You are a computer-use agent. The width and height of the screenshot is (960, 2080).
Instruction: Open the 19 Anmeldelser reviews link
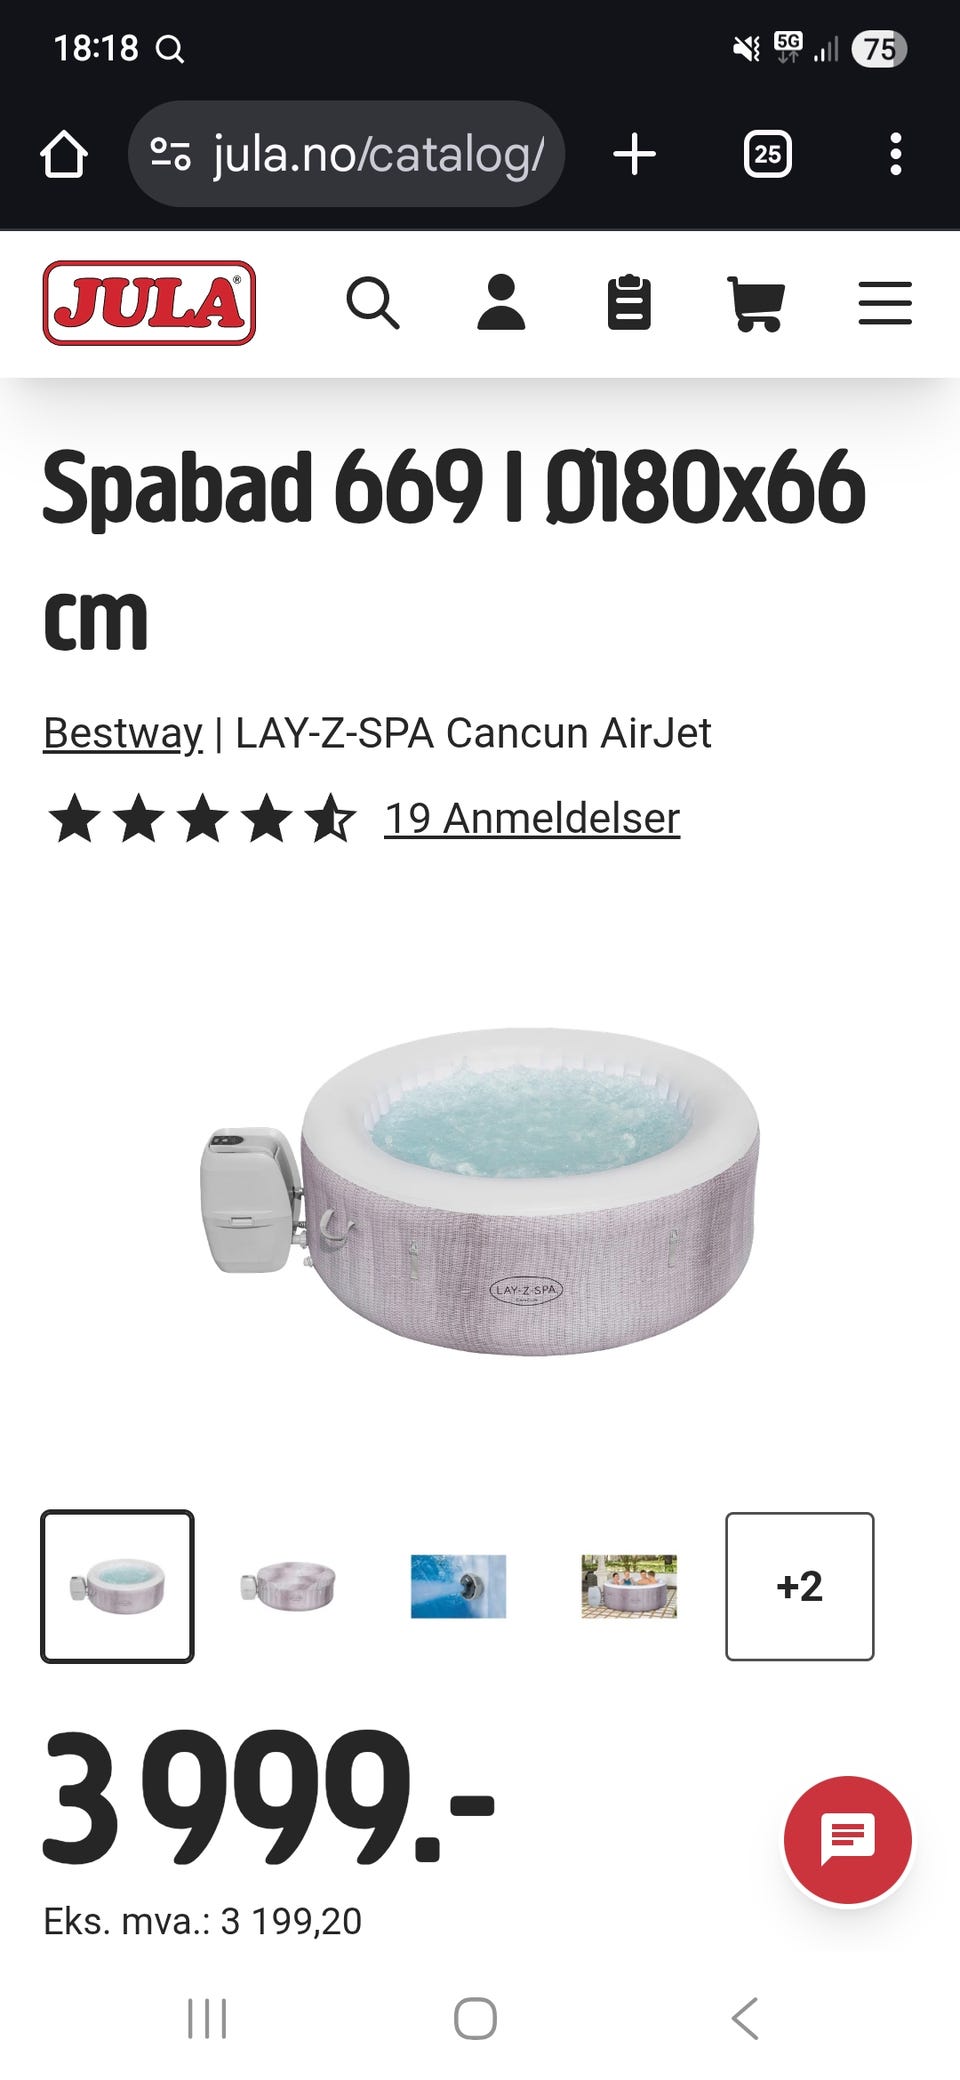point(532,818)
